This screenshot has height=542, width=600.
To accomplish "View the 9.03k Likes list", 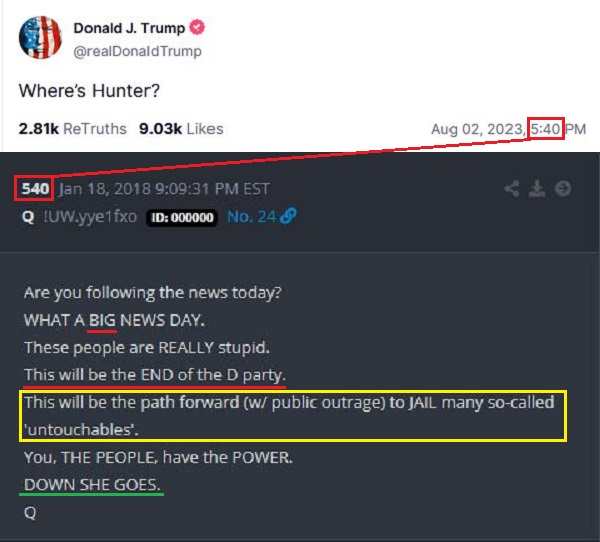I will pyautogui.click(x=181, y=129).
